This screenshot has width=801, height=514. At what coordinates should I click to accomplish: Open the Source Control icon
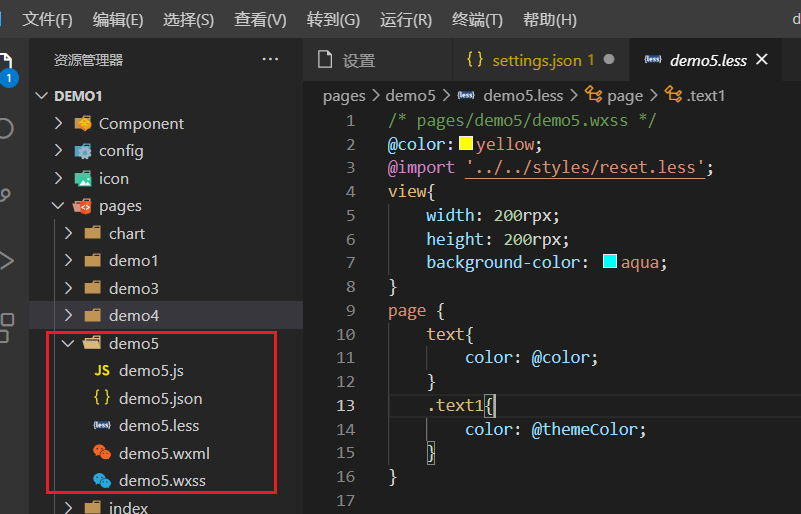point(5,195)
